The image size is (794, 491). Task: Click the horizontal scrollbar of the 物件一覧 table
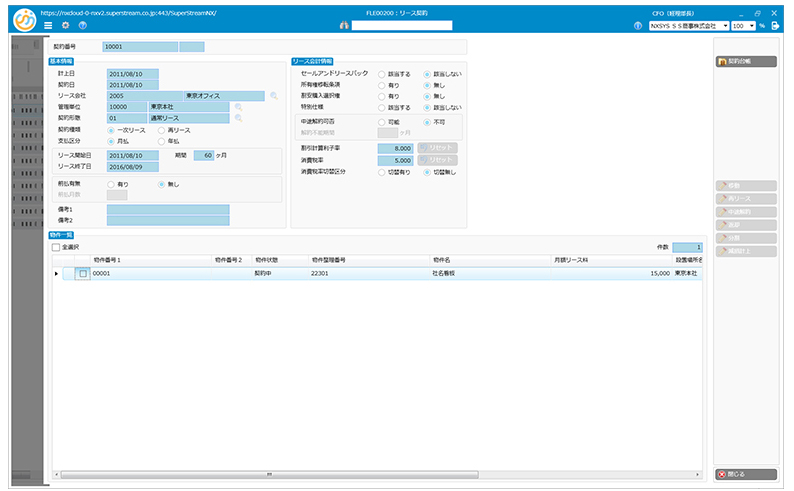click(x=269, y=475)
